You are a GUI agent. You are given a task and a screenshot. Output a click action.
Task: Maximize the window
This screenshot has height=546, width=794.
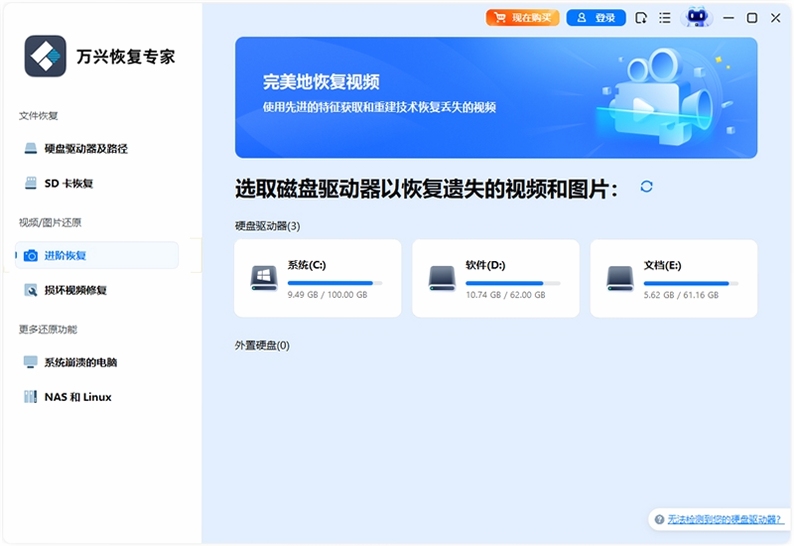pos(752,18)
